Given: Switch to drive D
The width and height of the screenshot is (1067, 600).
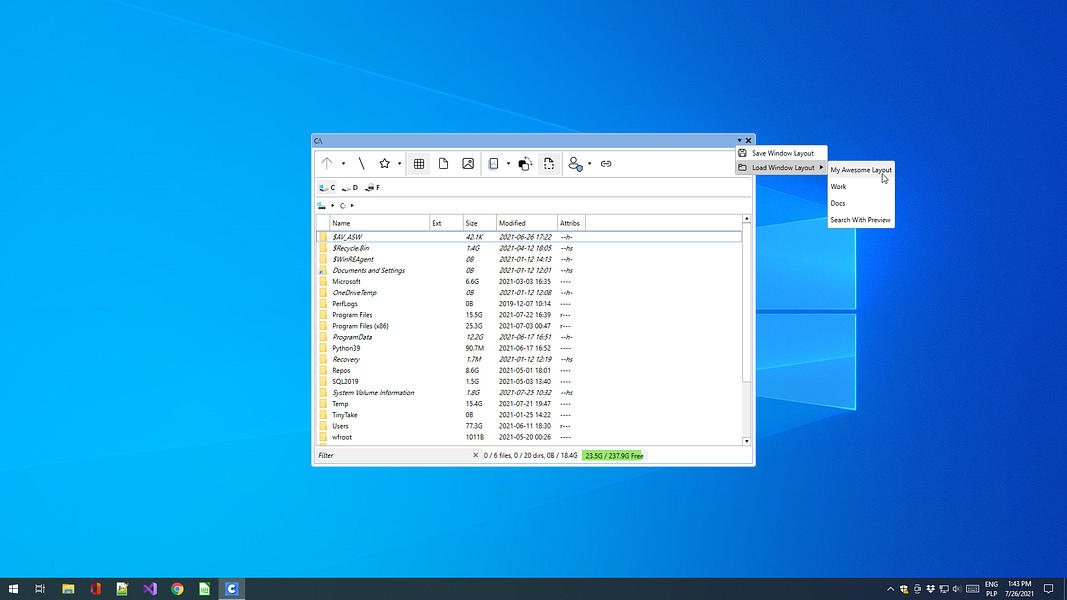Looking at the screenshot, I should (x=350, y=188).
